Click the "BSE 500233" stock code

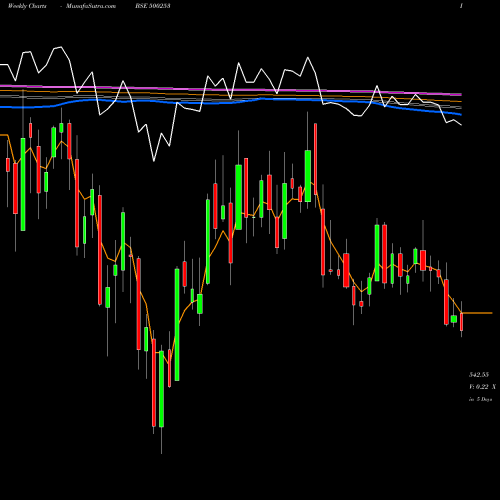click(x=153, y=6)
